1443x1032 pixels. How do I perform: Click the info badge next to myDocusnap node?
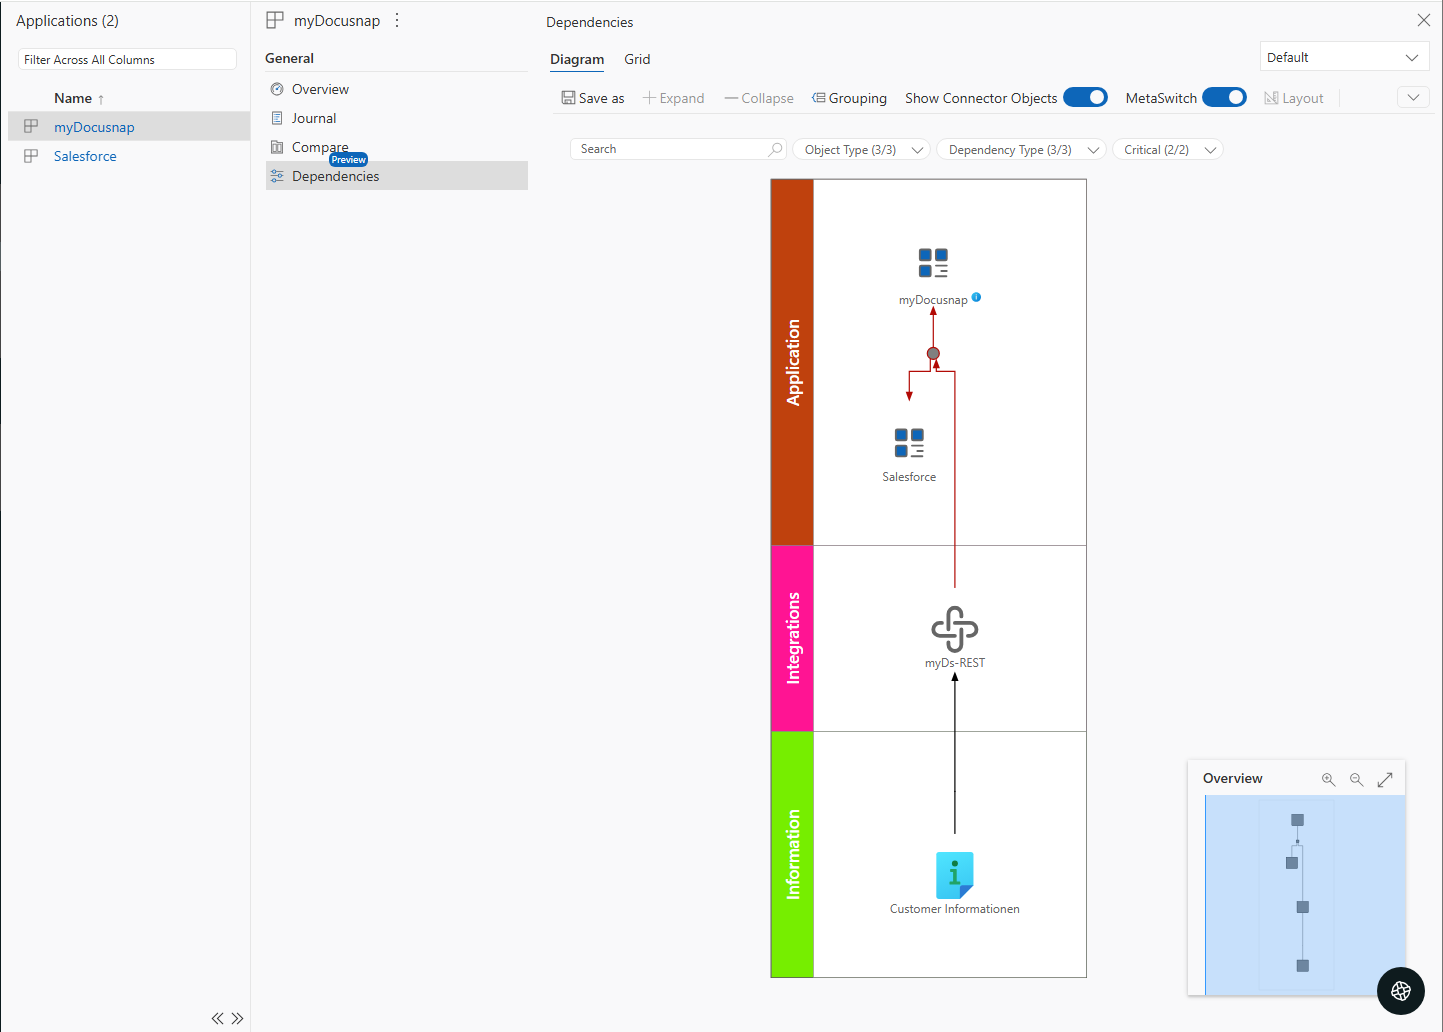[x=977, y=297]
